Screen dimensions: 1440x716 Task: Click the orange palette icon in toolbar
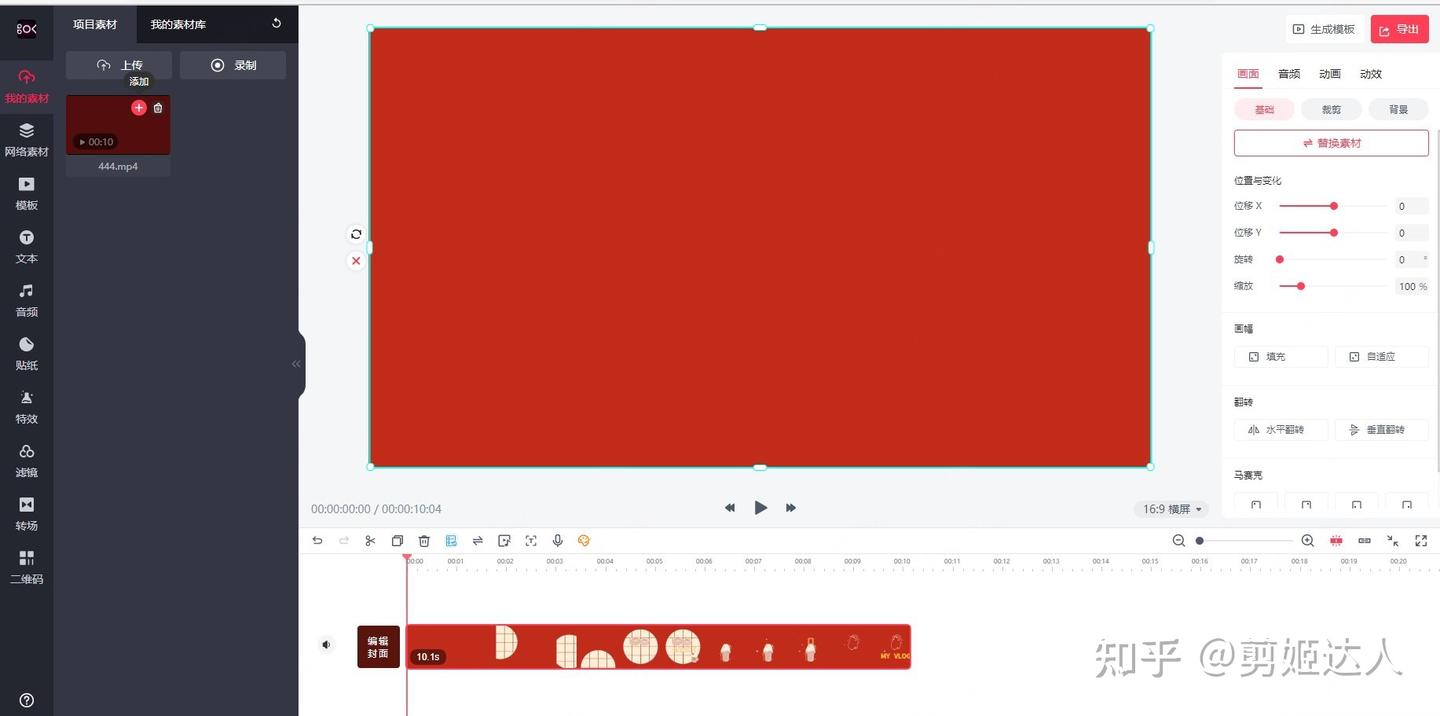click(x=584, y=540)
